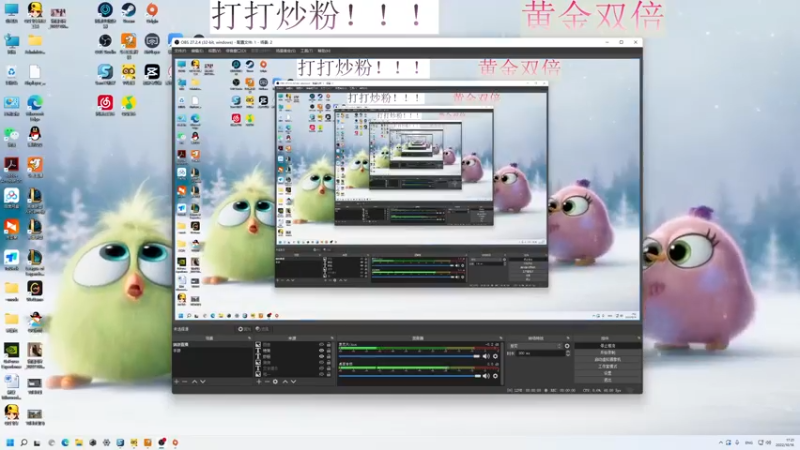Open the QQ Music yellow-green shortcut
This screenshot has height=450, width=800.
point(129,104)
